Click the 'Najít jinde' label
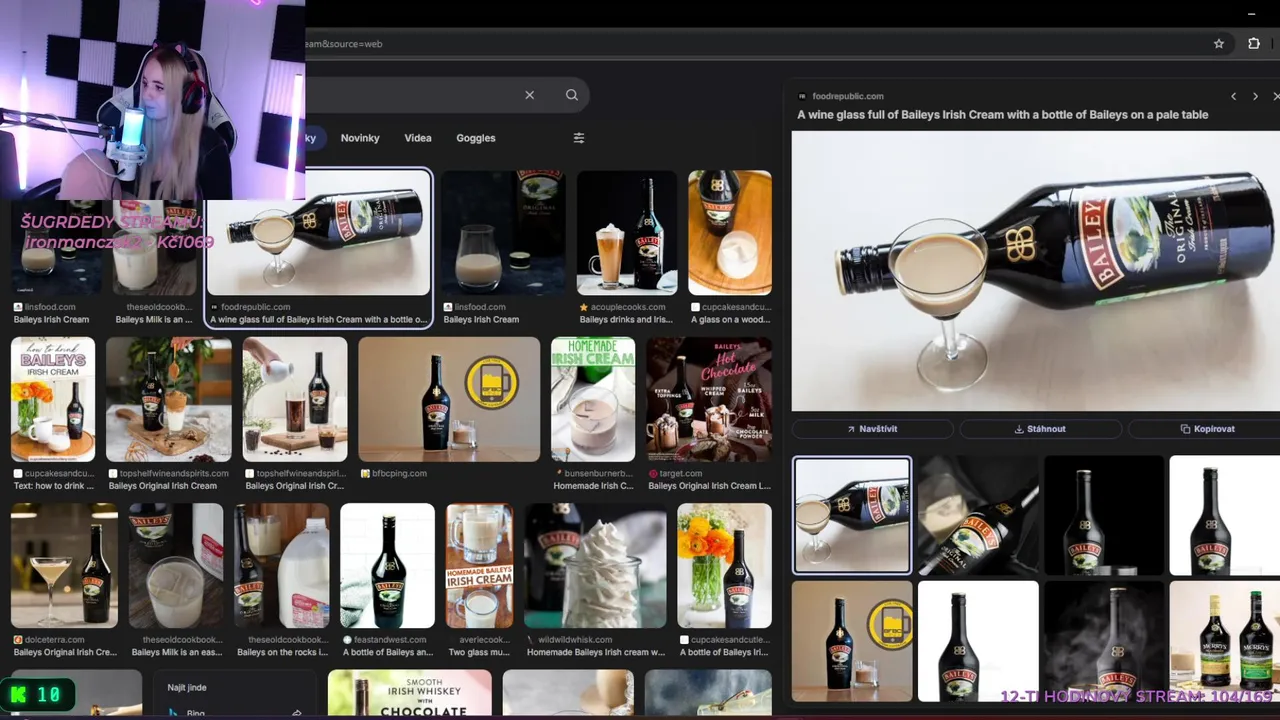1280x720 pixels. 188,688
